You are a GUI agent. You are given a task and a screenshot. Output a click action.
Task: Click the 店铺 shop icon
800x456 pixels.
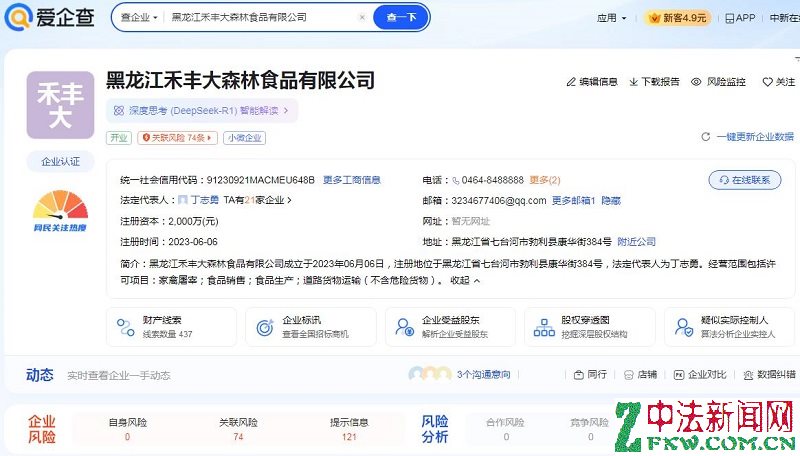[x=629, y=375]
